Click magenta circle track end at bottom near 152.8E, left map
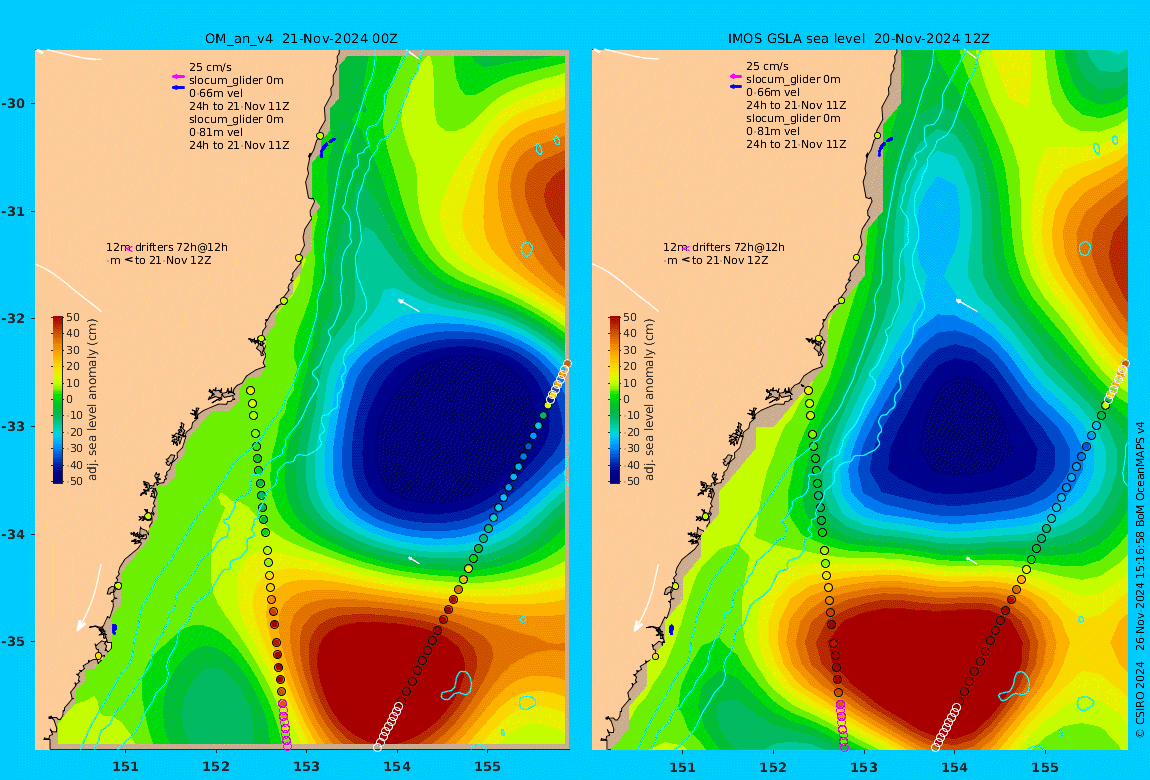The image size is (1150, 780). pyautogui.click(x=287, y=746)
